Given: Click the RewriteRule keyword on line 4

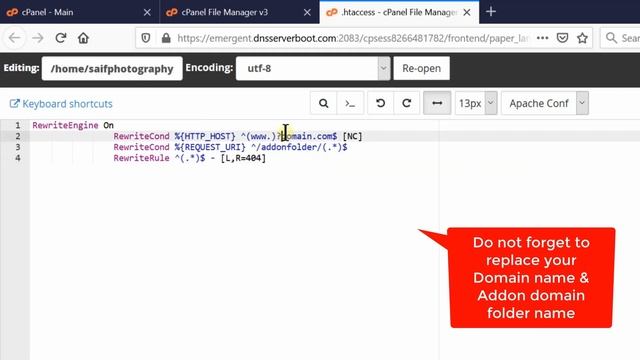Looking at the screenshot, I should [141, 158].
